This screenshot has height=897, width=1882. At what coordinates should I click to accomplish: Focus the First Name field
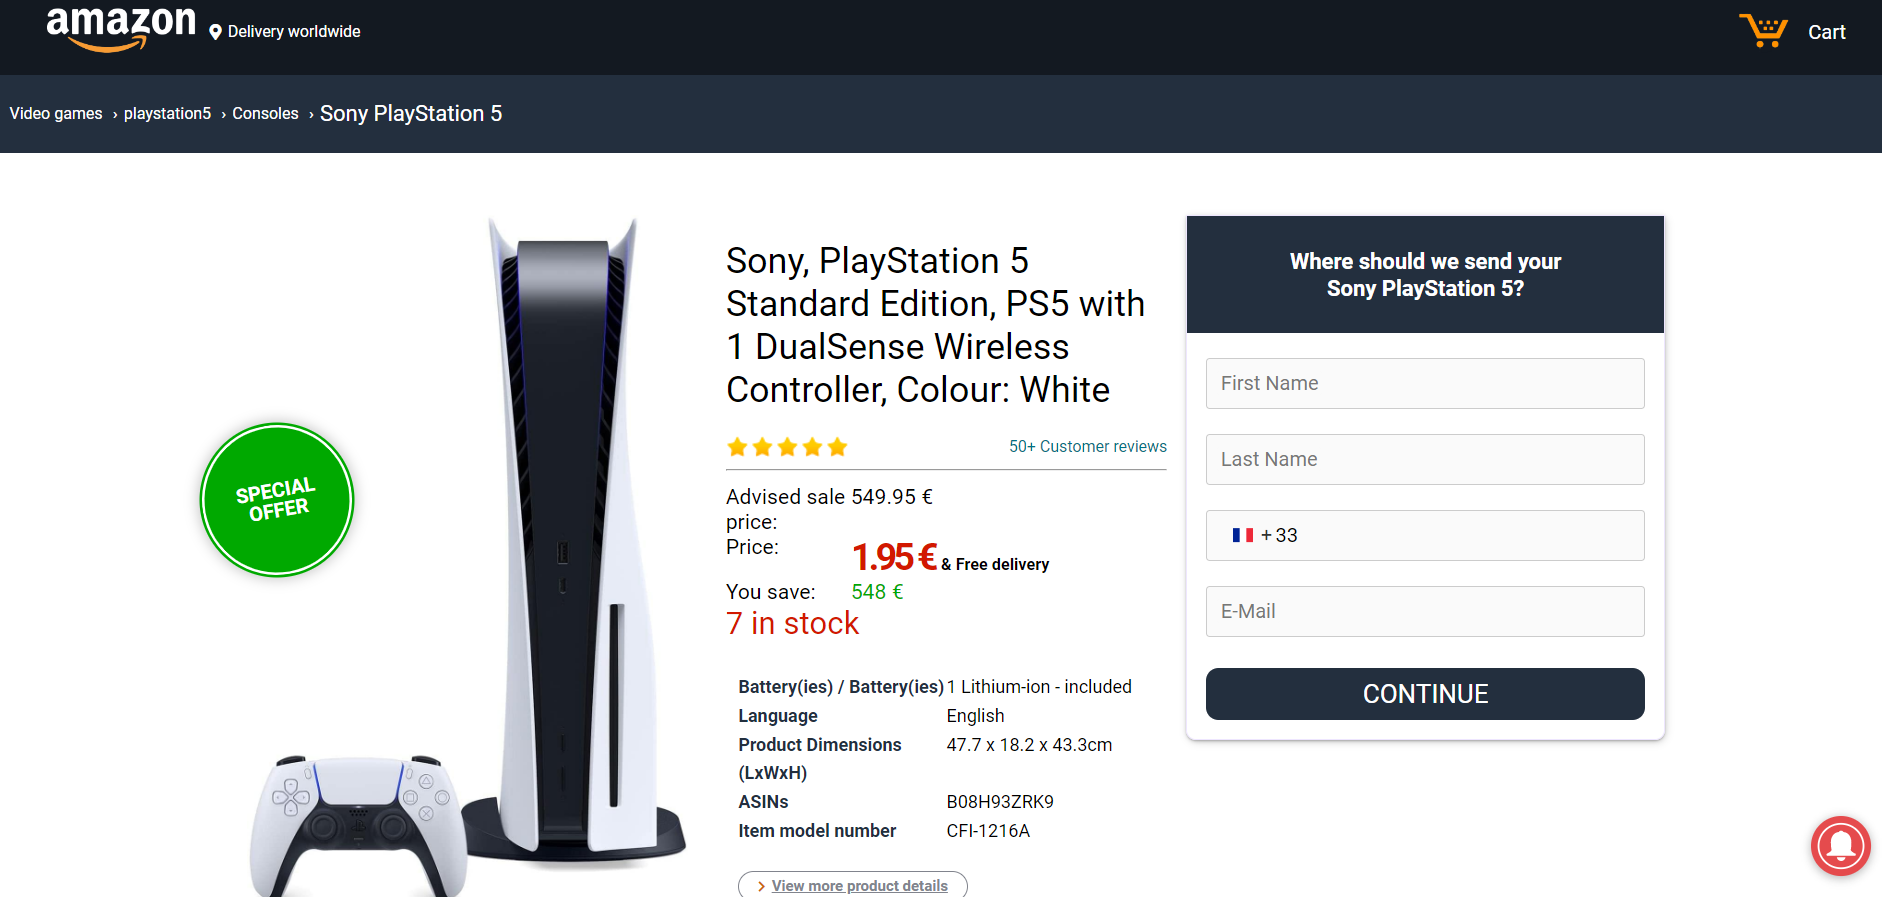pyautogui.click(x=1425, y=383)
